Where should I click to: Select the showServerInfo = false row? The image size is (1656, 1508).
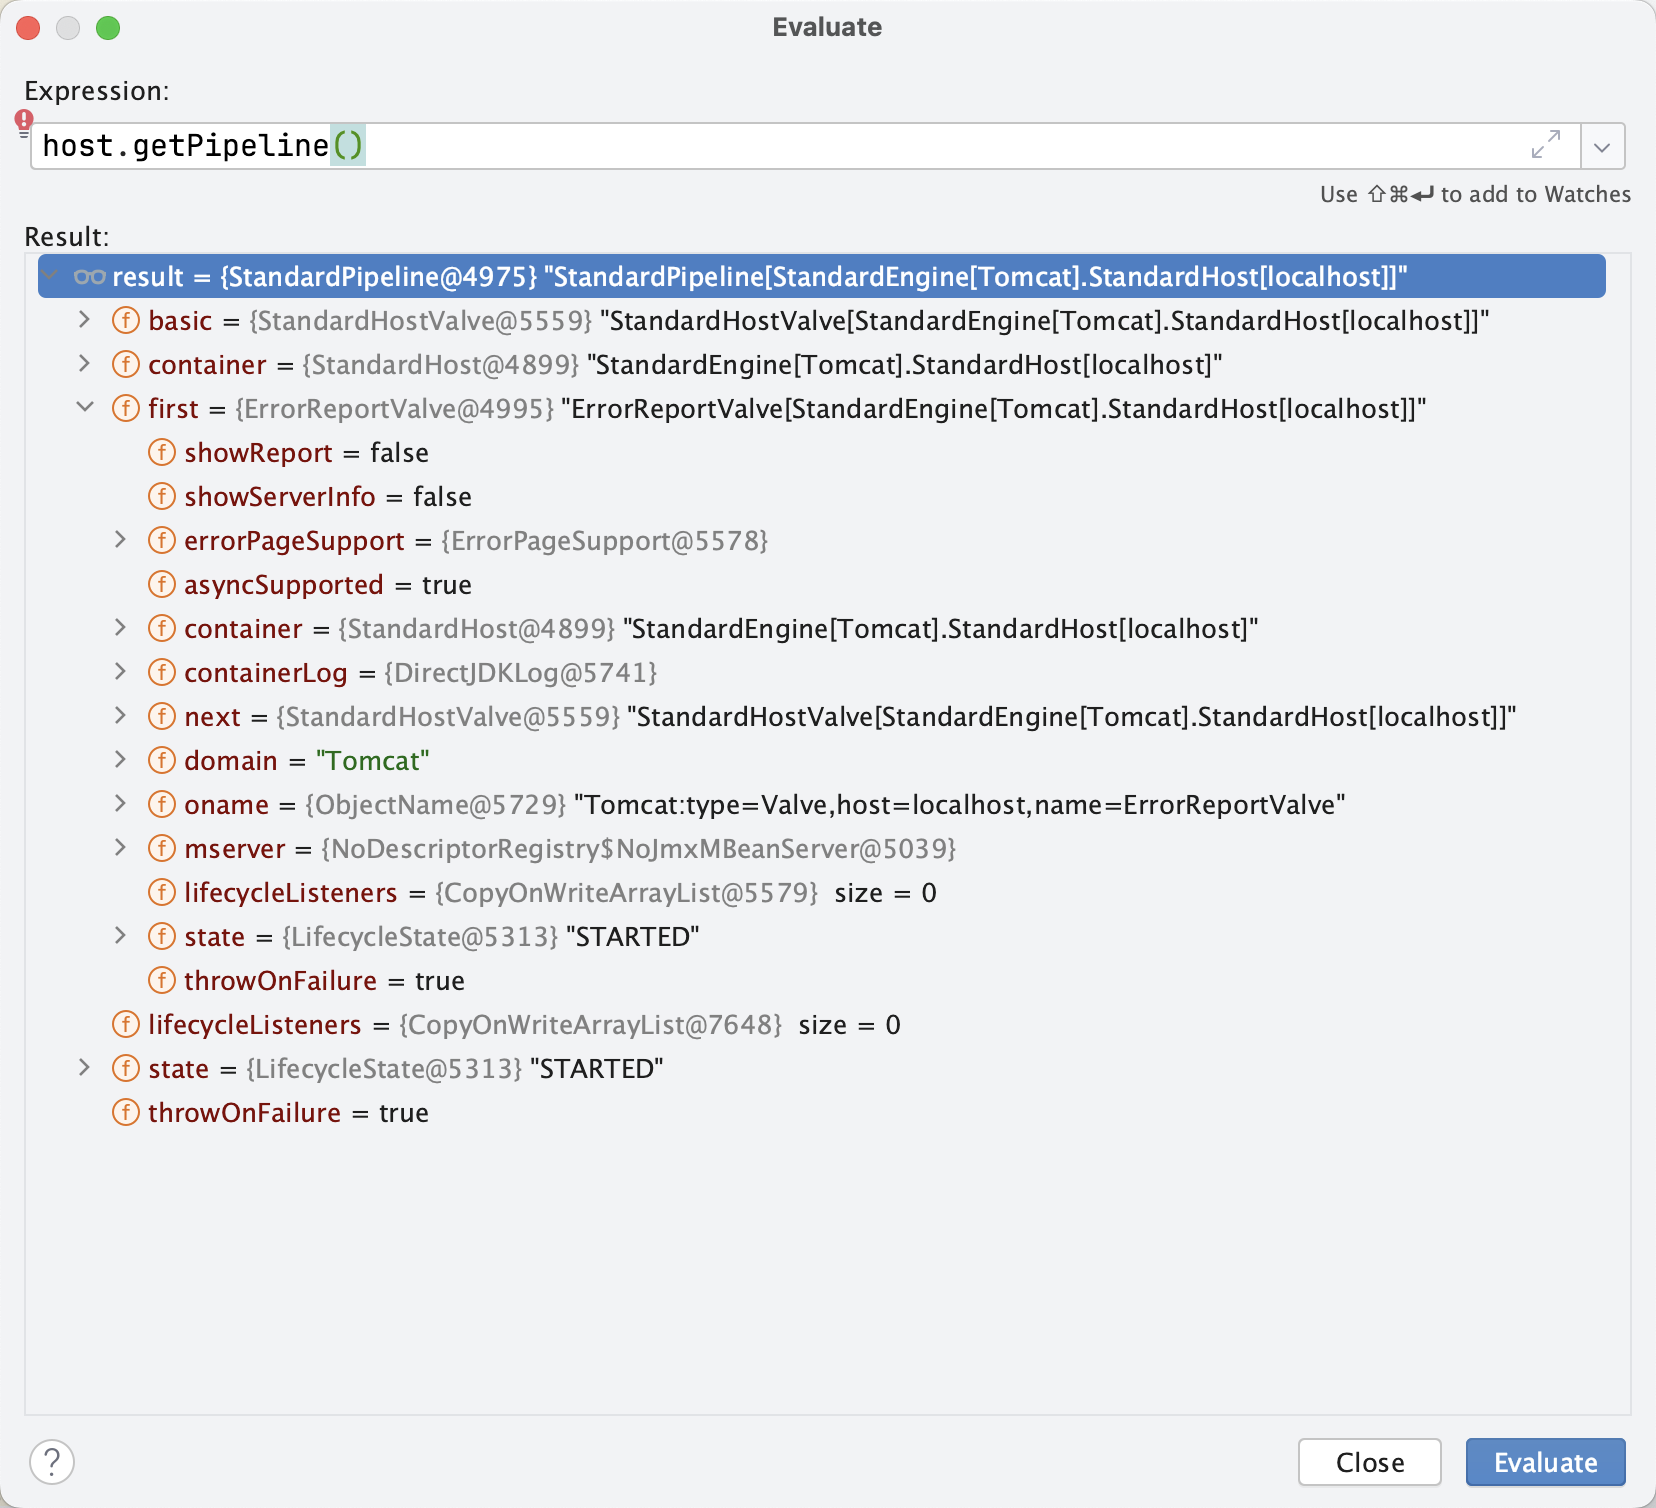pos(327,497)
